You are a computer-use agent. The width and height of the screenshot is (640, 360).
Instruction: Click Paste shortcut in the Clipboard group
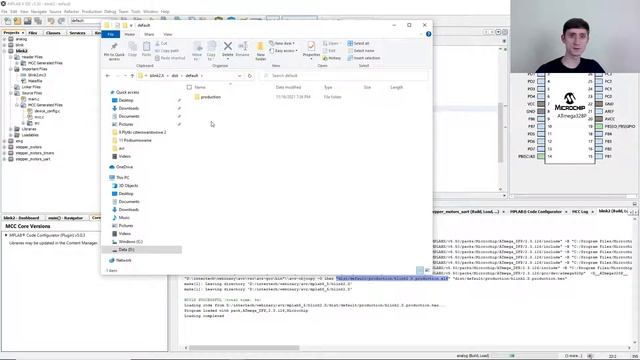[x=170, y=58]
